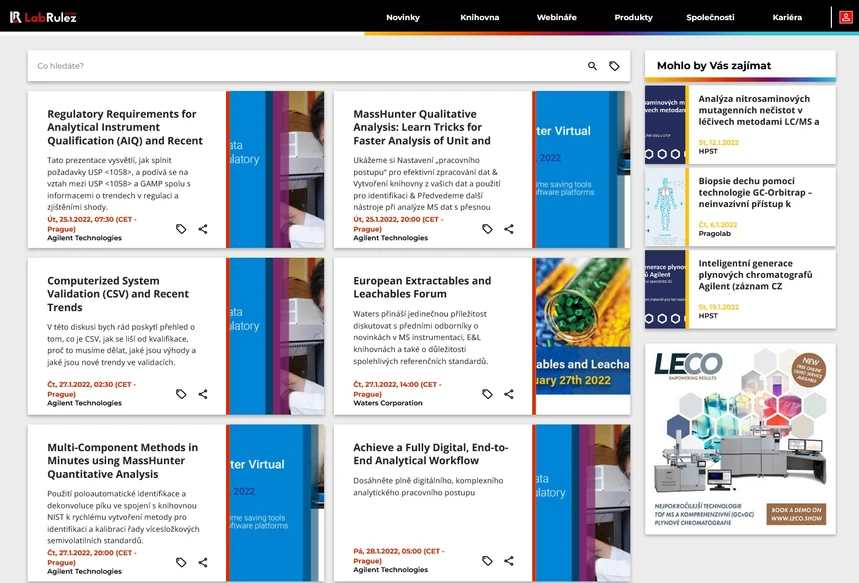Open Regulatory Requirements for Analytical Instrument title
The width and height of the screenshot is (859, 583).
click(x=125, y=127)
